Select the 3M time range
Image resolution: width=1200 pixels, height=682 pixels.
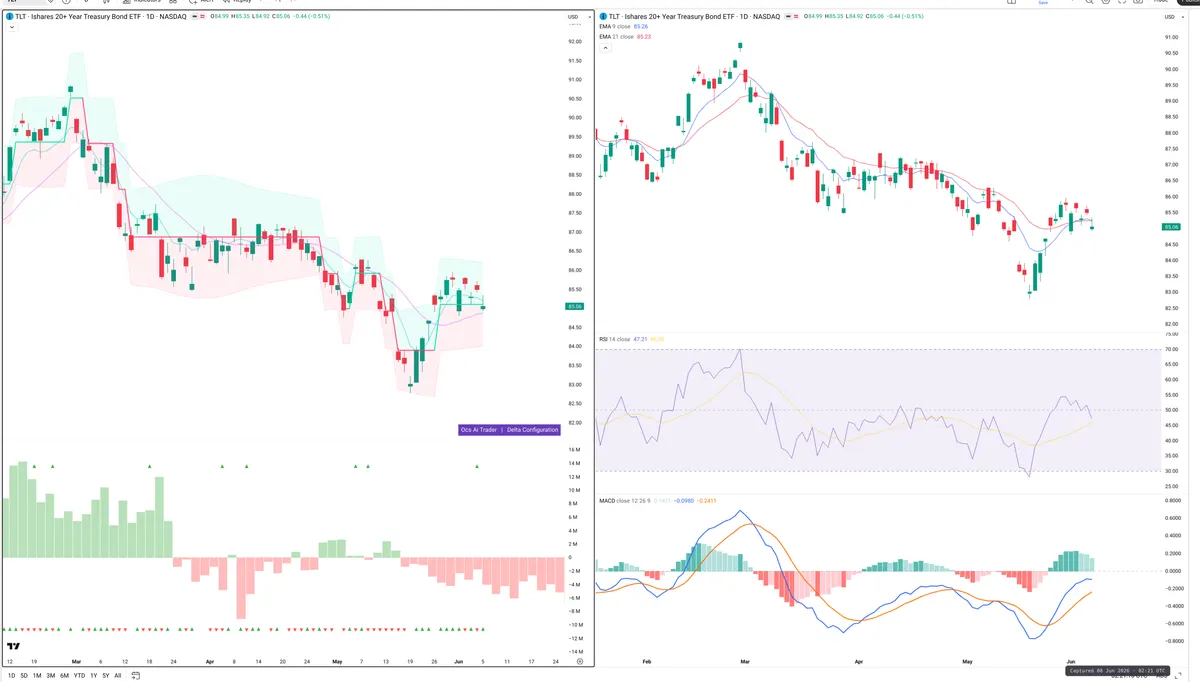(x=51, y=675)
